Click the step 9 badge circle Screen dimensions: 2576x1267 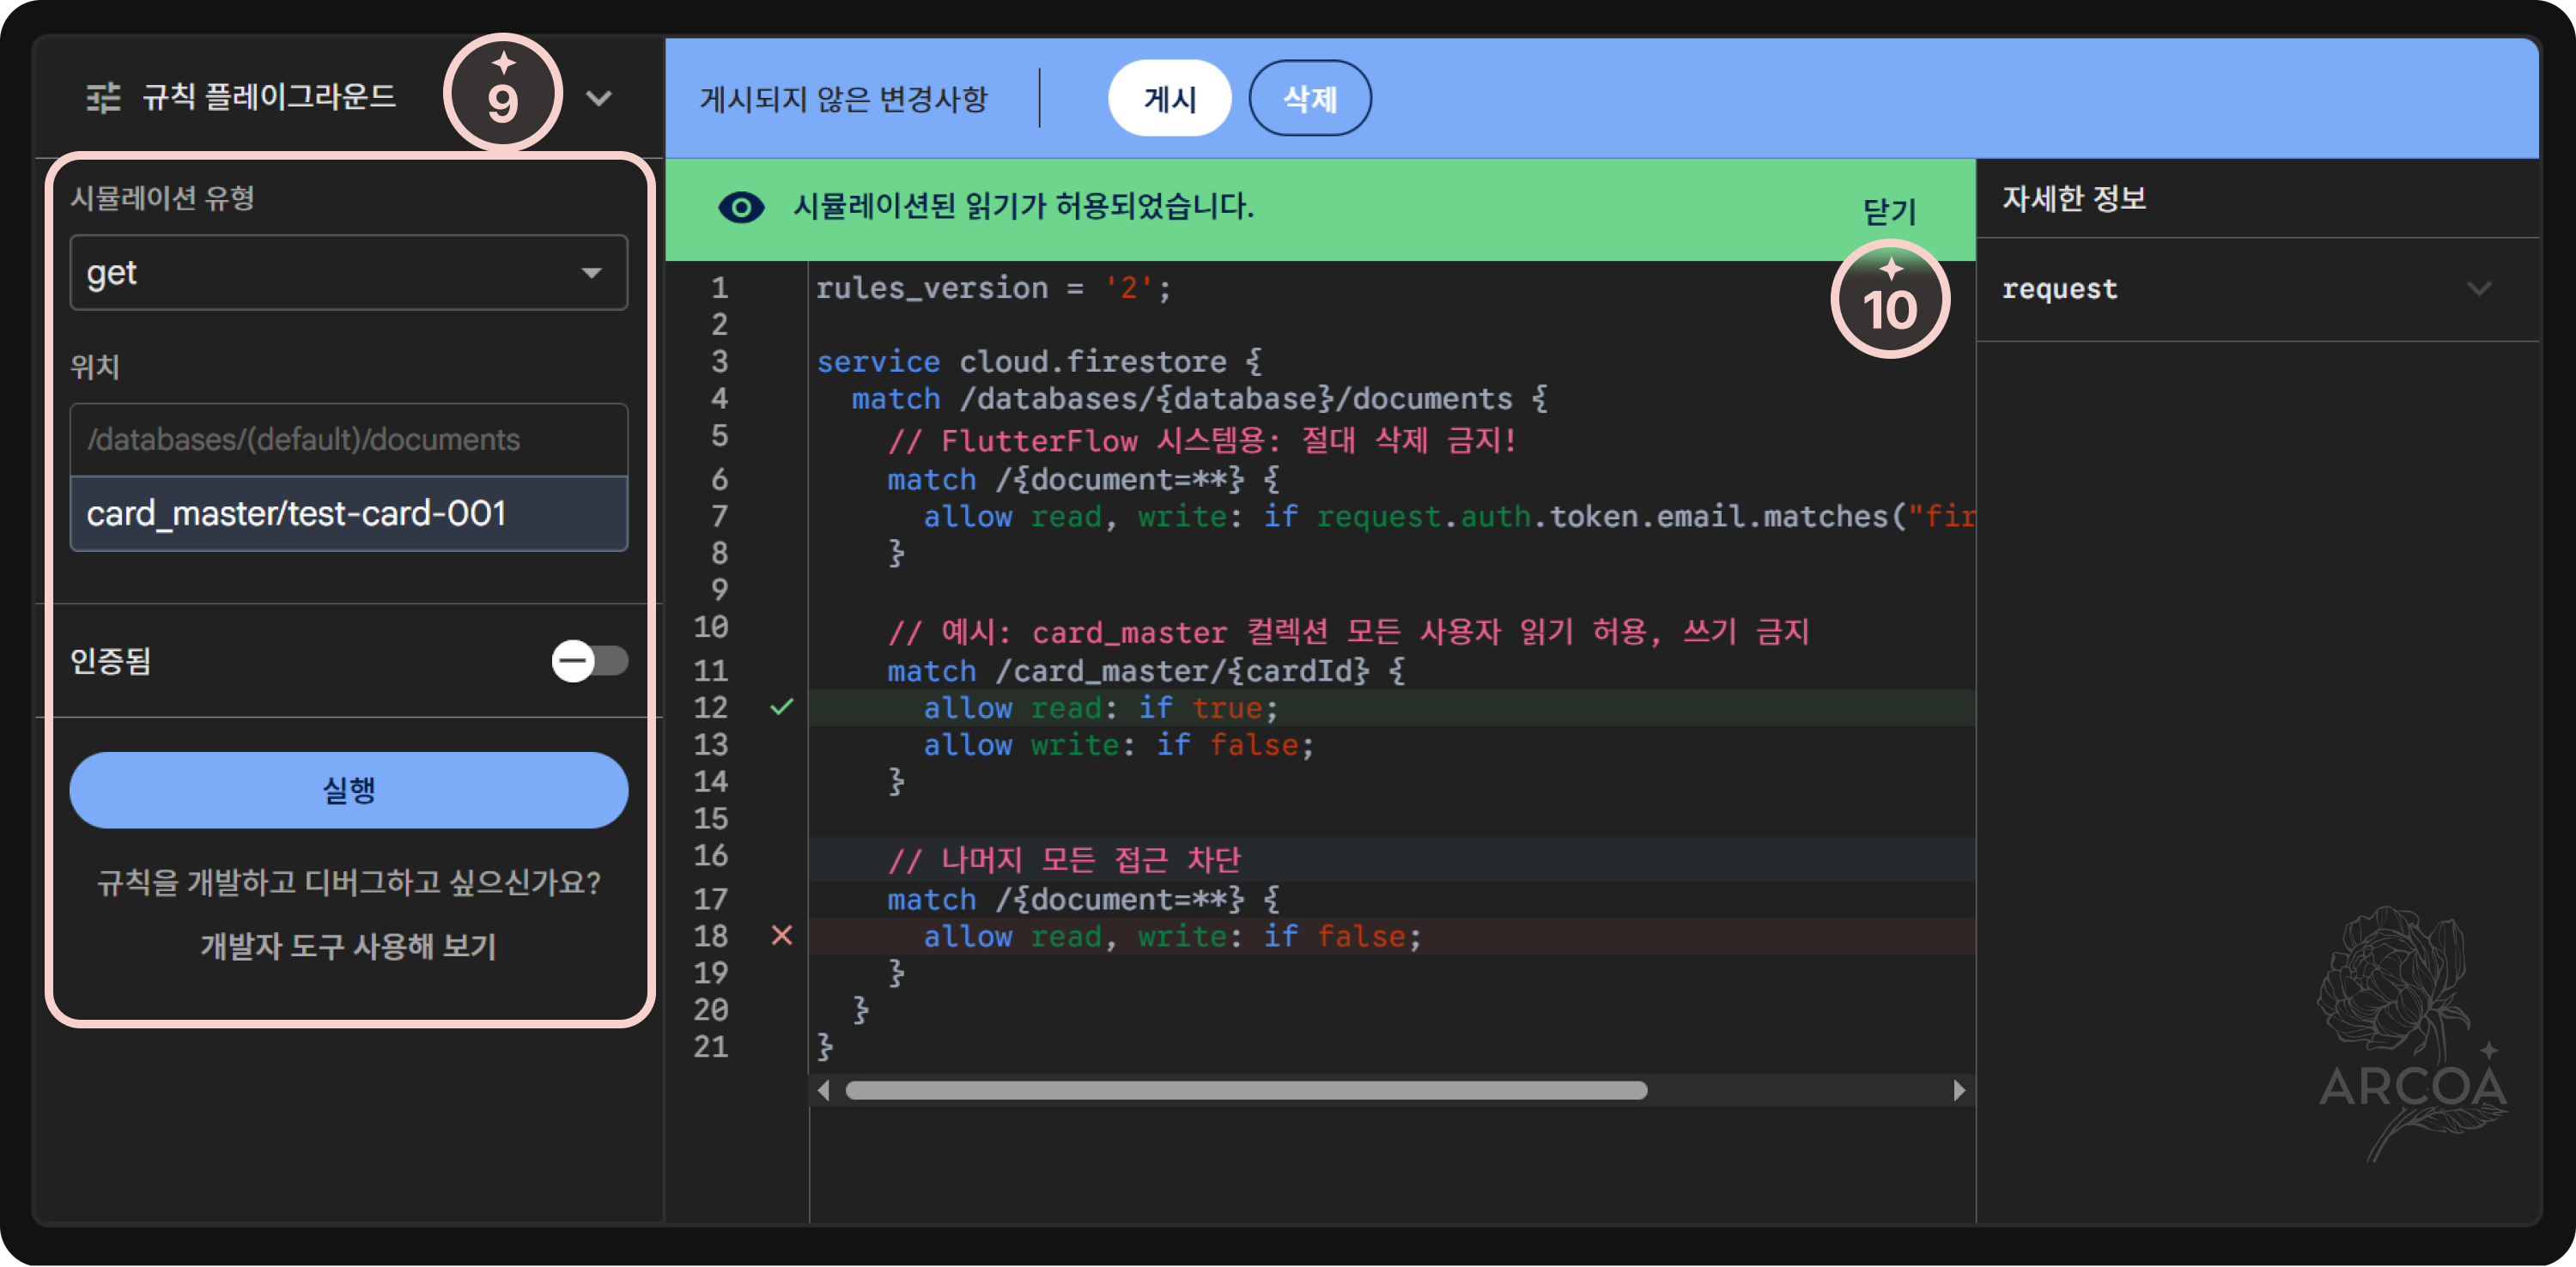[x=503, y=94]
